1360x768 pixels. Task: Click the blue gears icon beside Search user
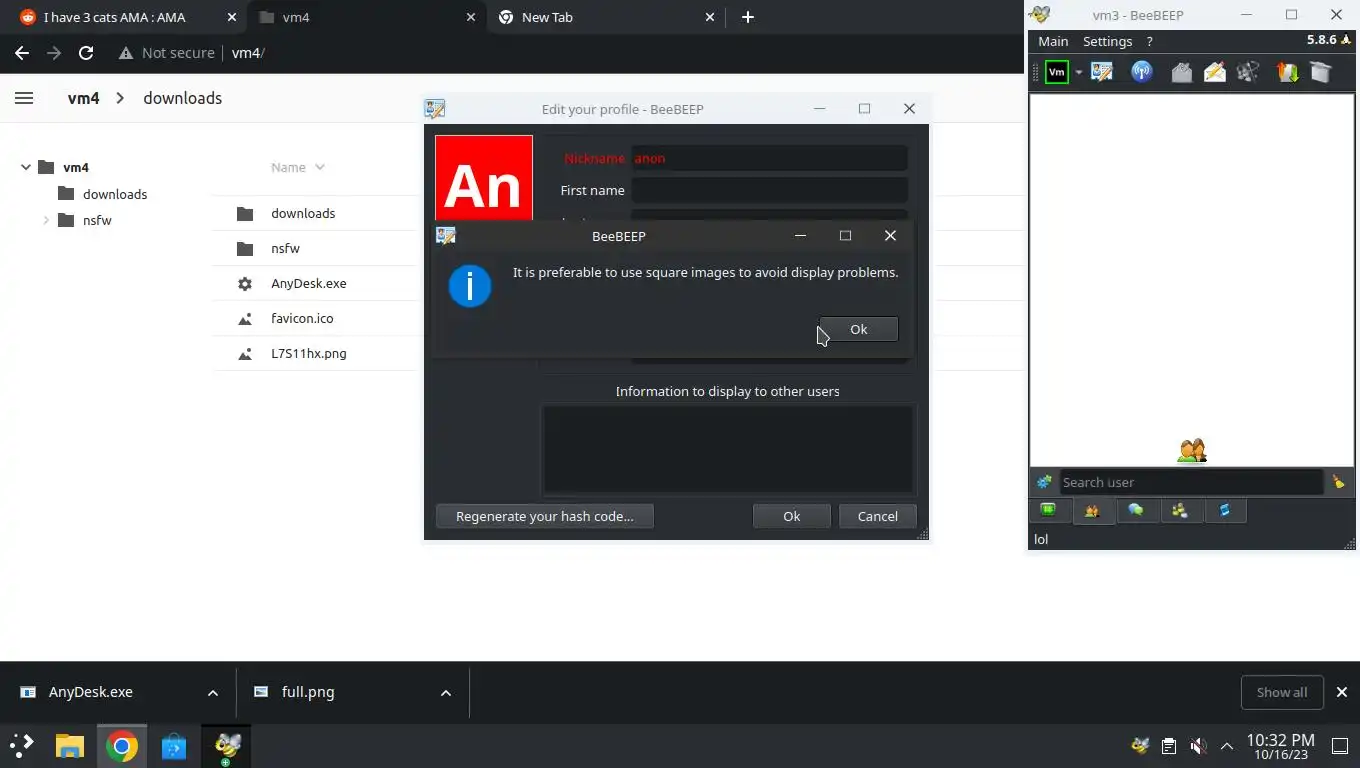[x=1044, y=482]
